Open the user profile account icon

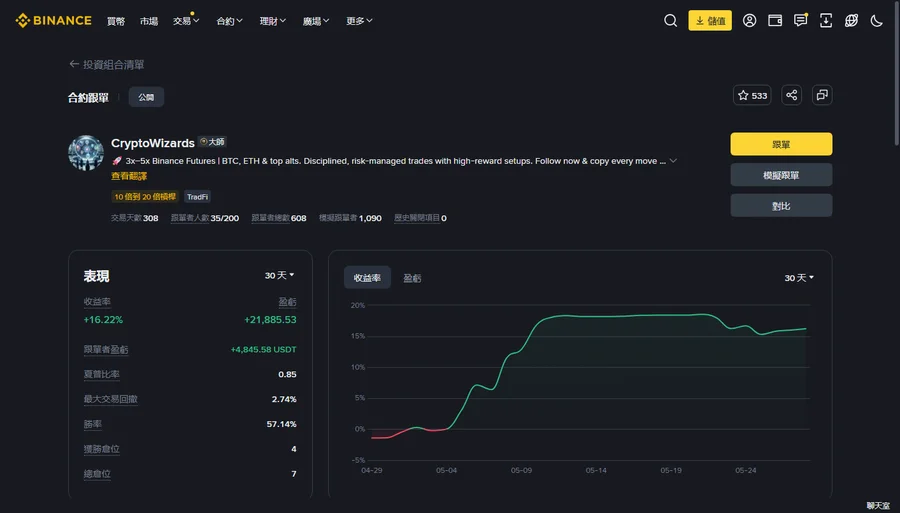[x=749, y=21]
